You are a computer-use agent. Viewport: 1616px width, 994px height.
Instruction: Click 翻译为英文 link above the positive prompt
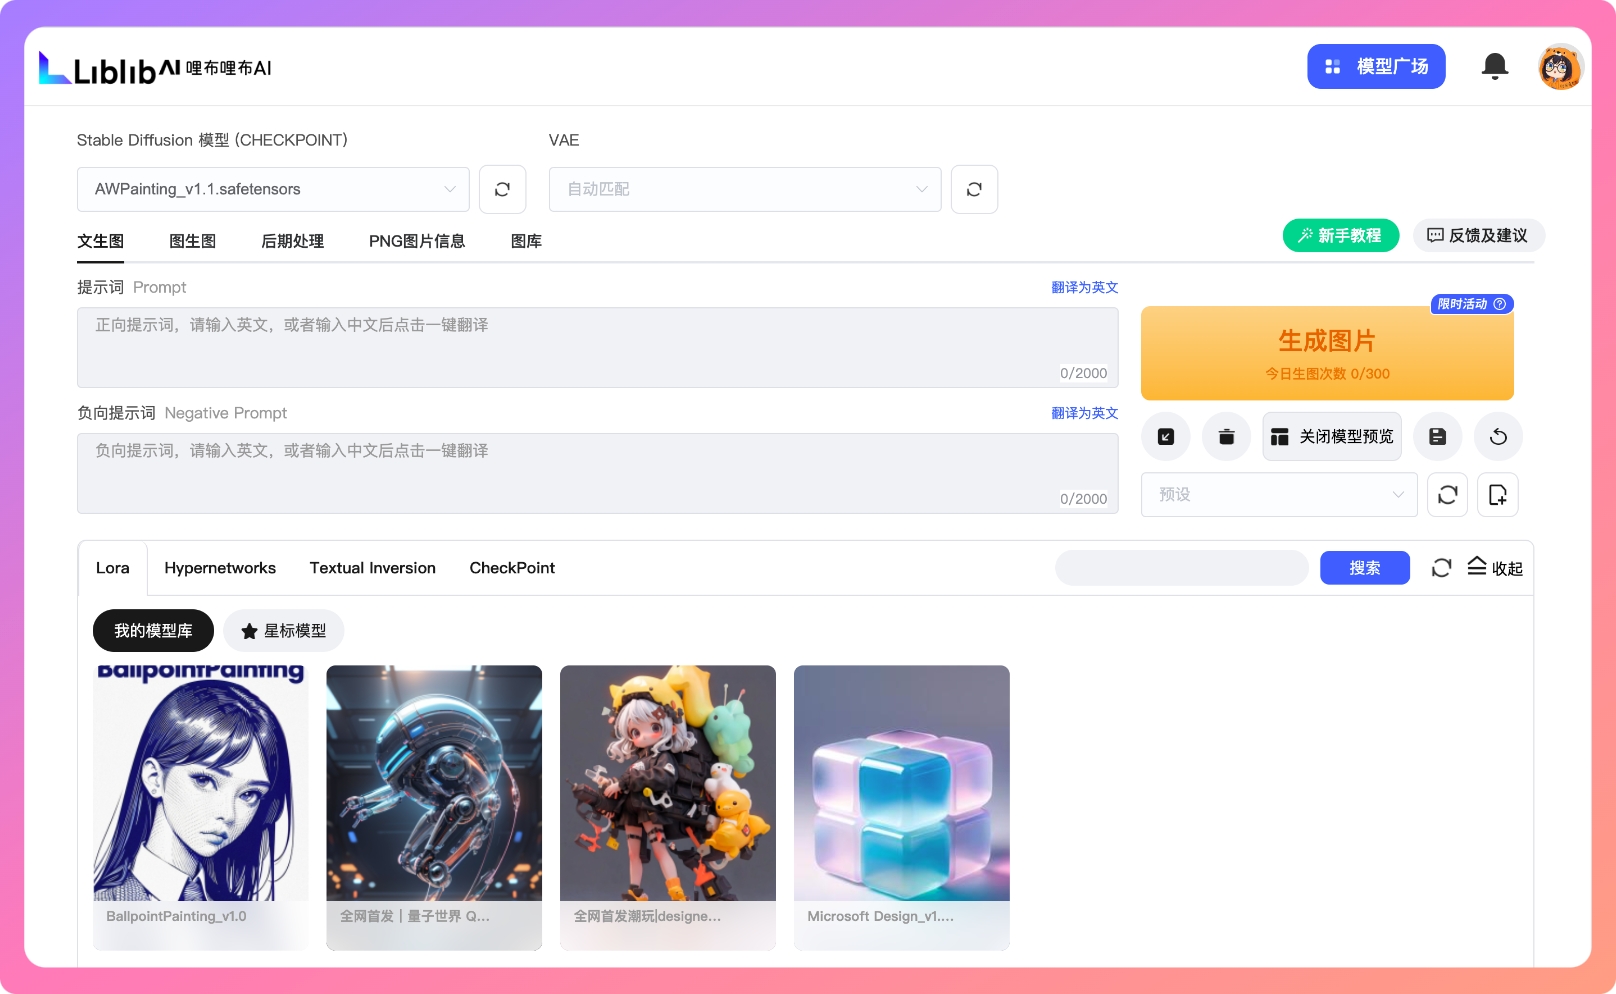tap(1084, 287)
